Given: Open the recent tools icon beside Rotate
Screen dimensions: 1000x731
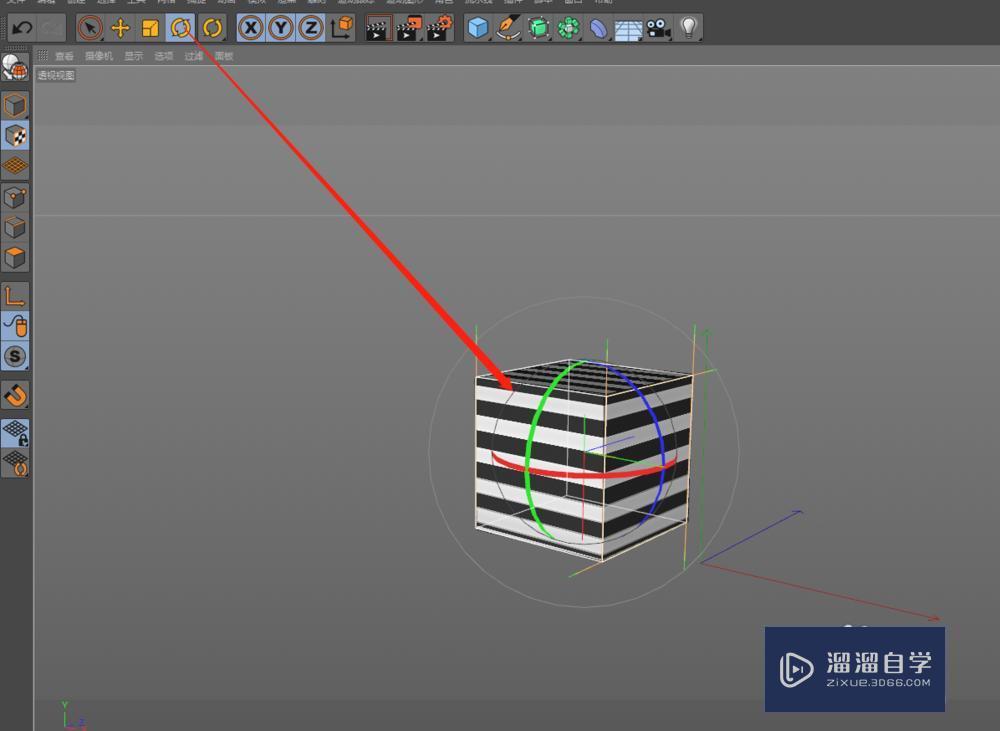Looking at the screenshot, I should pyautogui.click(x=212, y=28).
